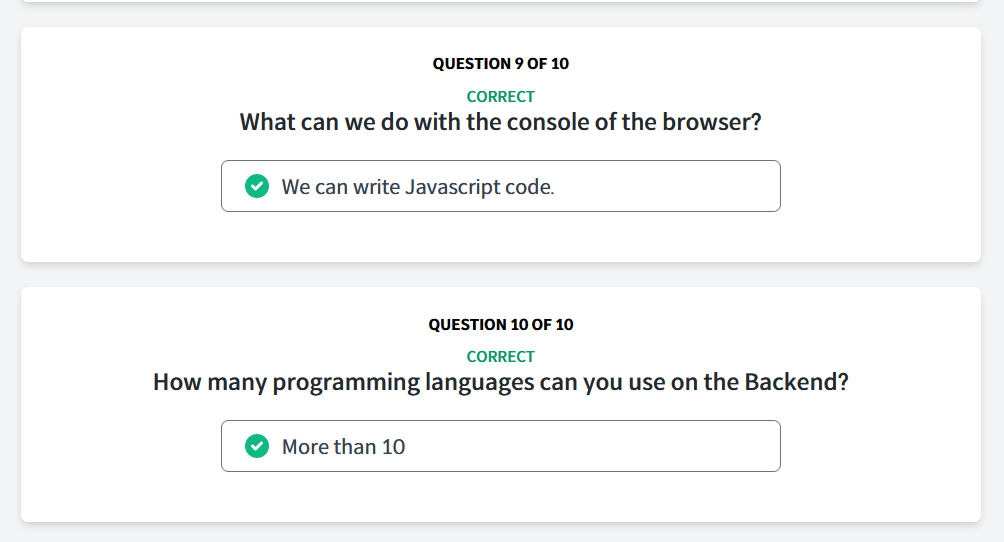Select the 'More than 10' answer text
Screen dimensions: 1004x542
pos(343,447)
